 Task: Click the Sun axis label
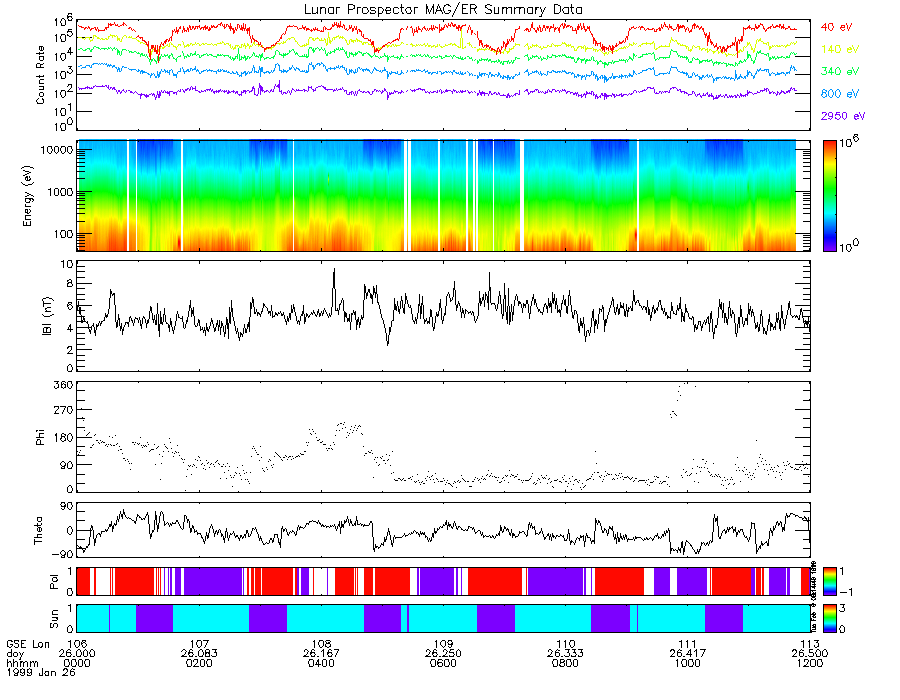pyautogui.click(x=54, y=619)
